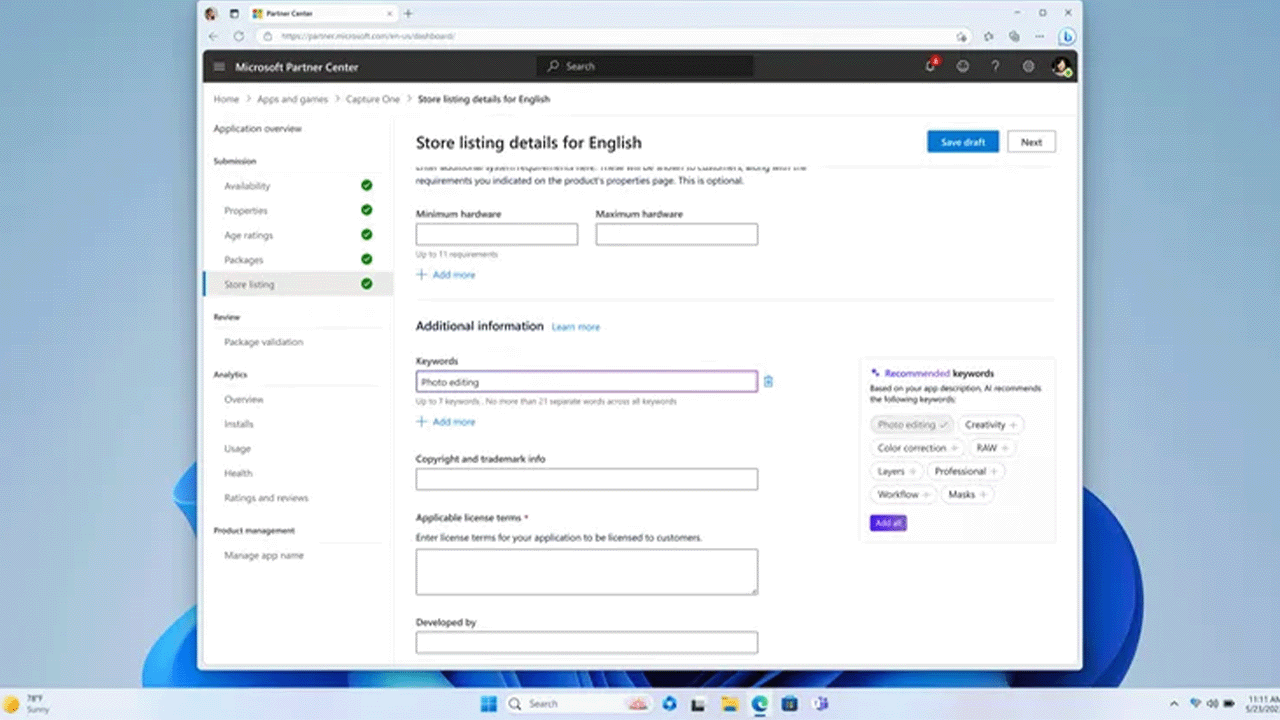Focus the Maximum hardware field
1280x720 pixels.
point(677,234)
